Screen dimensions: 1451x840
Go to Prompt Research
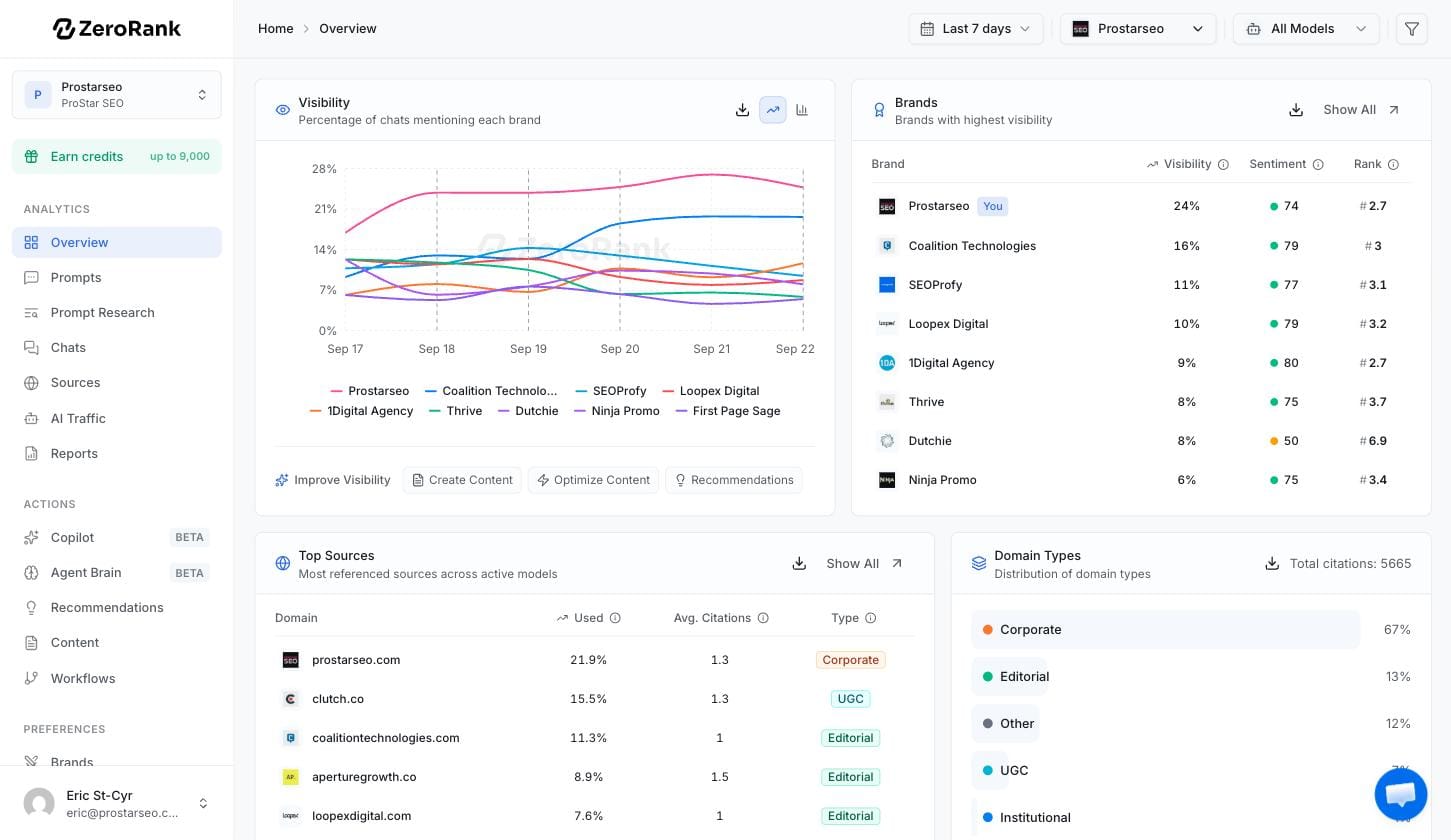point(117,312)
